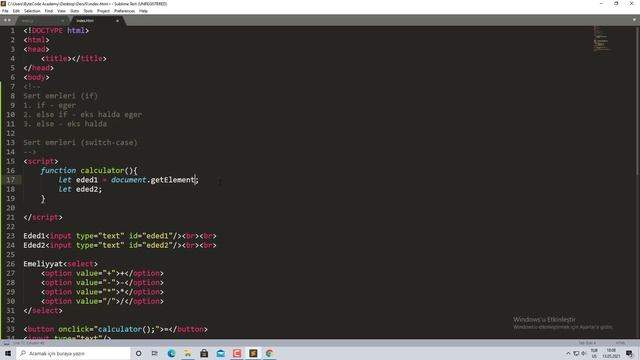Viewport: 640px width, 360px height.
Task: Open the Selection menu
Action: [x=32, y=11]
